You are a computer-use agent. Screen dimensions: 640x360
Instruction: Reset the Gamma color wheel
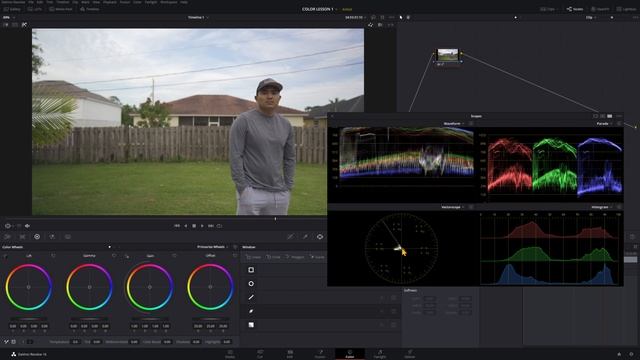pos(114,256)
